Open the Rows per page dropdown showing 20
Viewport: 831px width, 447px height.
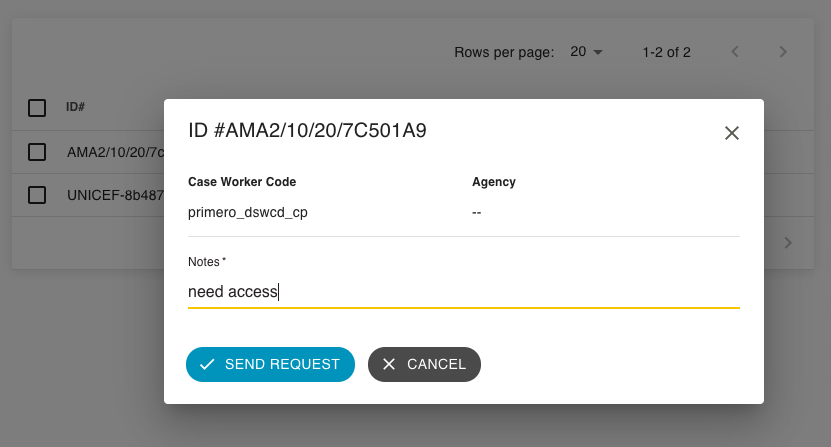586,52
